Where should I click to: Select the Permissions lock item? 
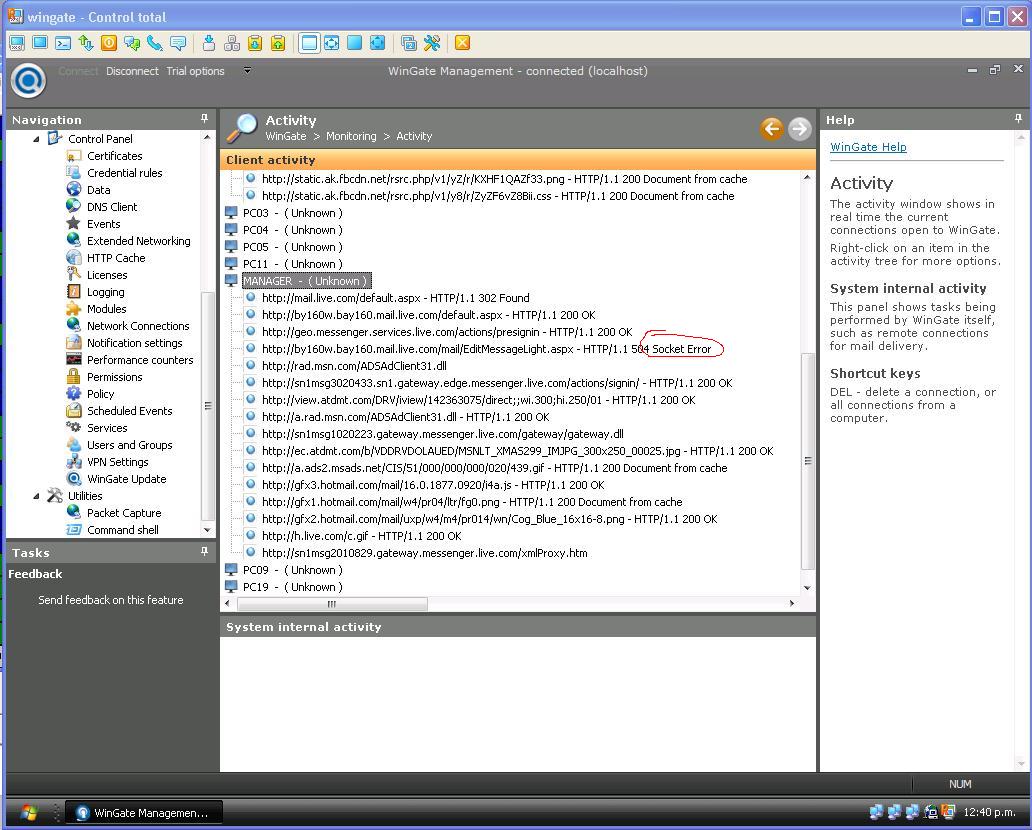(115, 377)
